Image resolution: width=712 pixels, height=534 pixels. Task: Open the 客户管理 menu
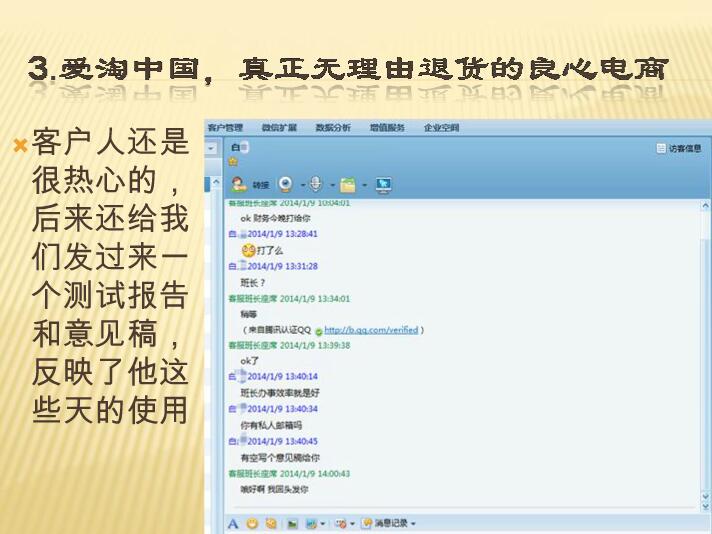coord(225,128)
